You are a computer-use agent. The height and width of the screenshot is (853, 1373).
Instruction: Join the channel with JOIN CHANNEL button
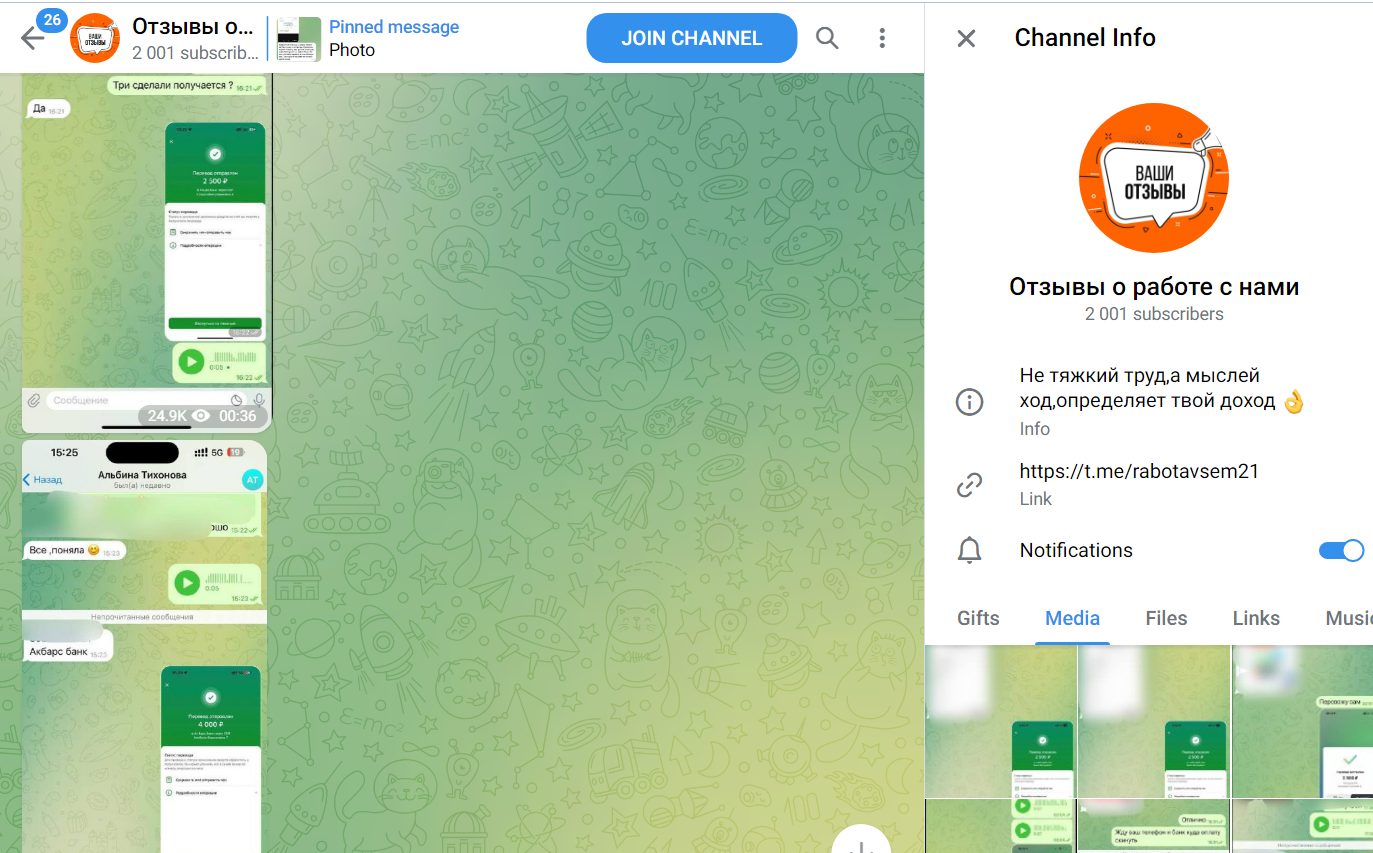tap(692, 38)
